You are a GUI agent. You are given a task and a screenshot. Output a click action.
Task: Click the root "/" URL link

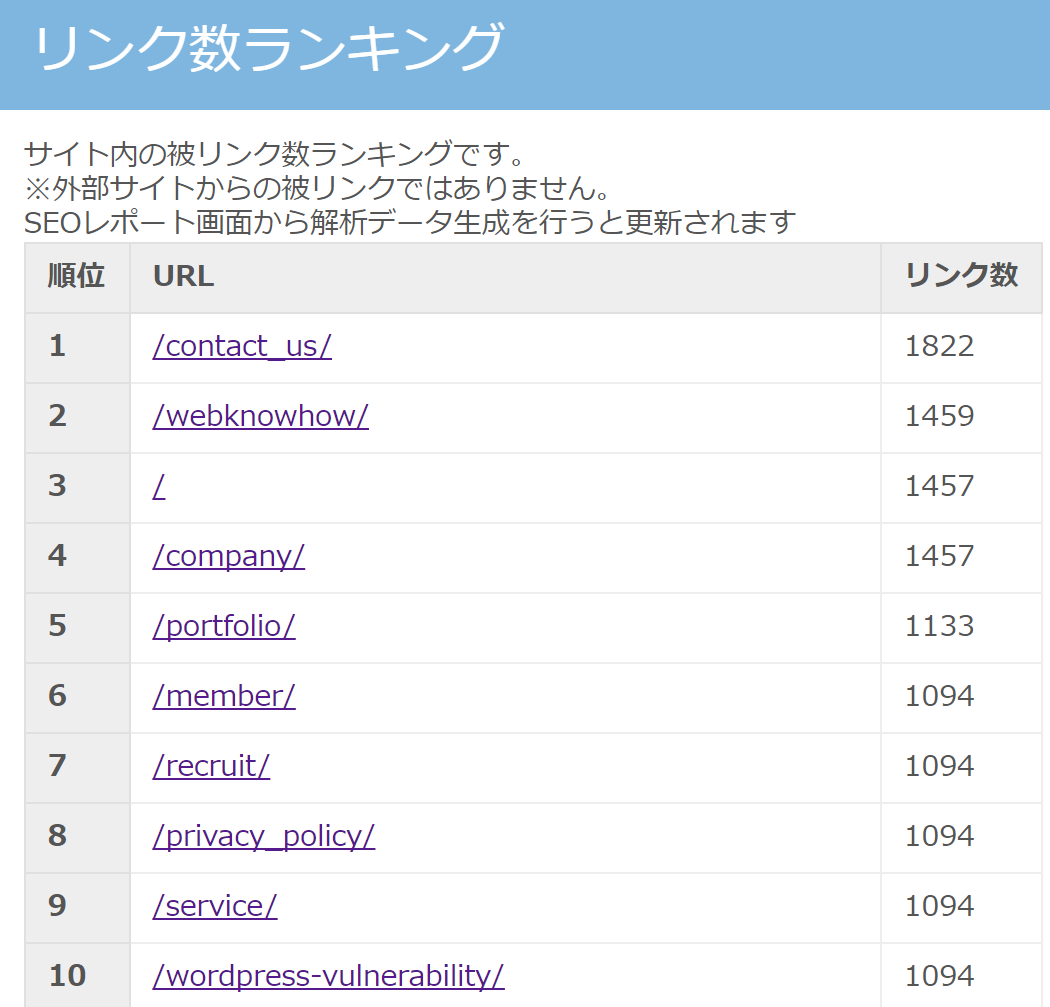[159, 486]
